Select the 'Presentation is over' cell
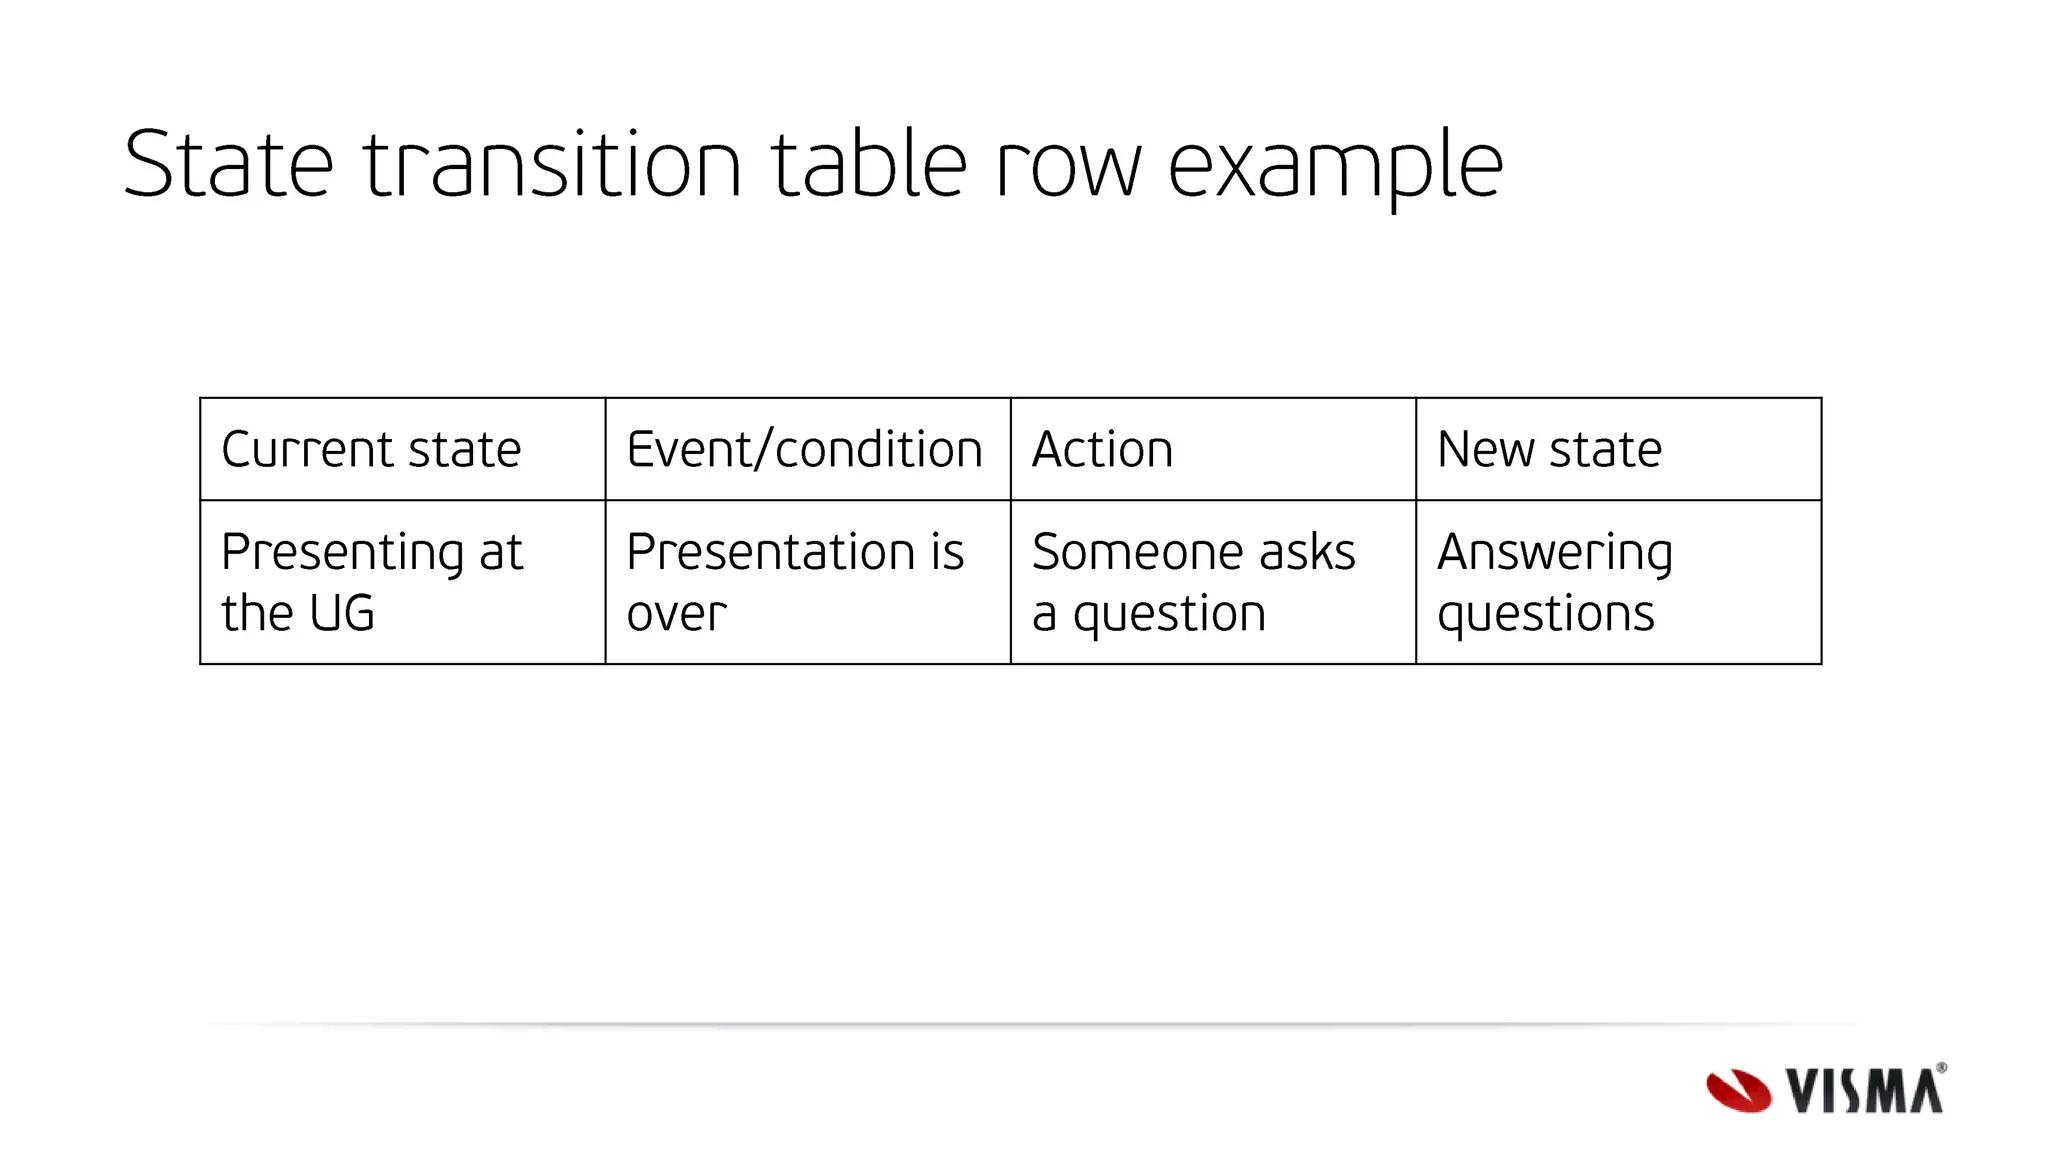Viewport: 2048px width, 1152px height. 808,582
